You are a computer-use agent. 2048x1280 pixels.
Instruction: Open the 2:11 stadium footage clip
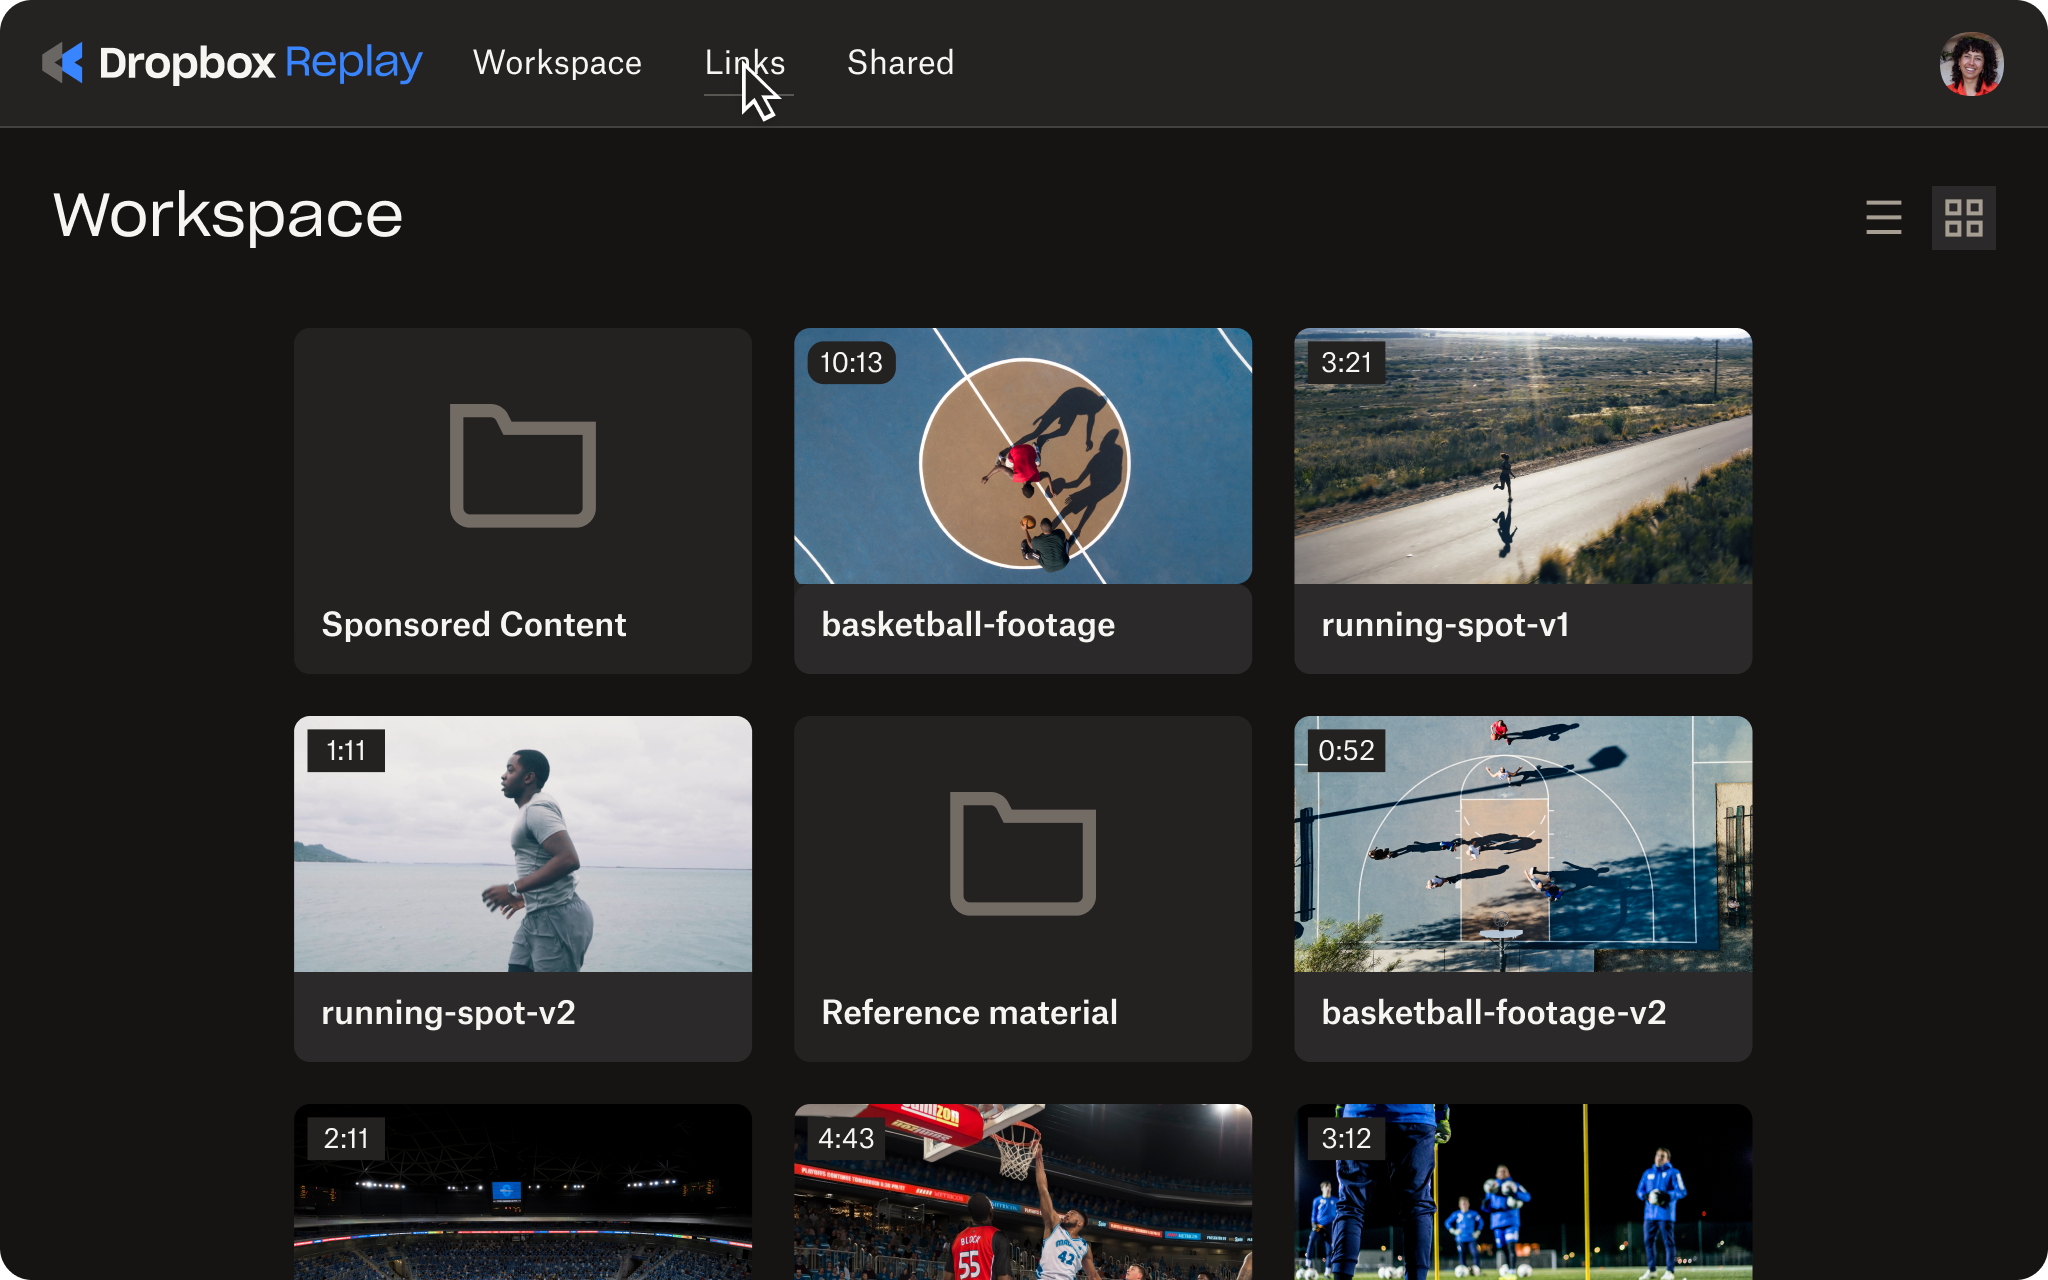point(522,1192)
